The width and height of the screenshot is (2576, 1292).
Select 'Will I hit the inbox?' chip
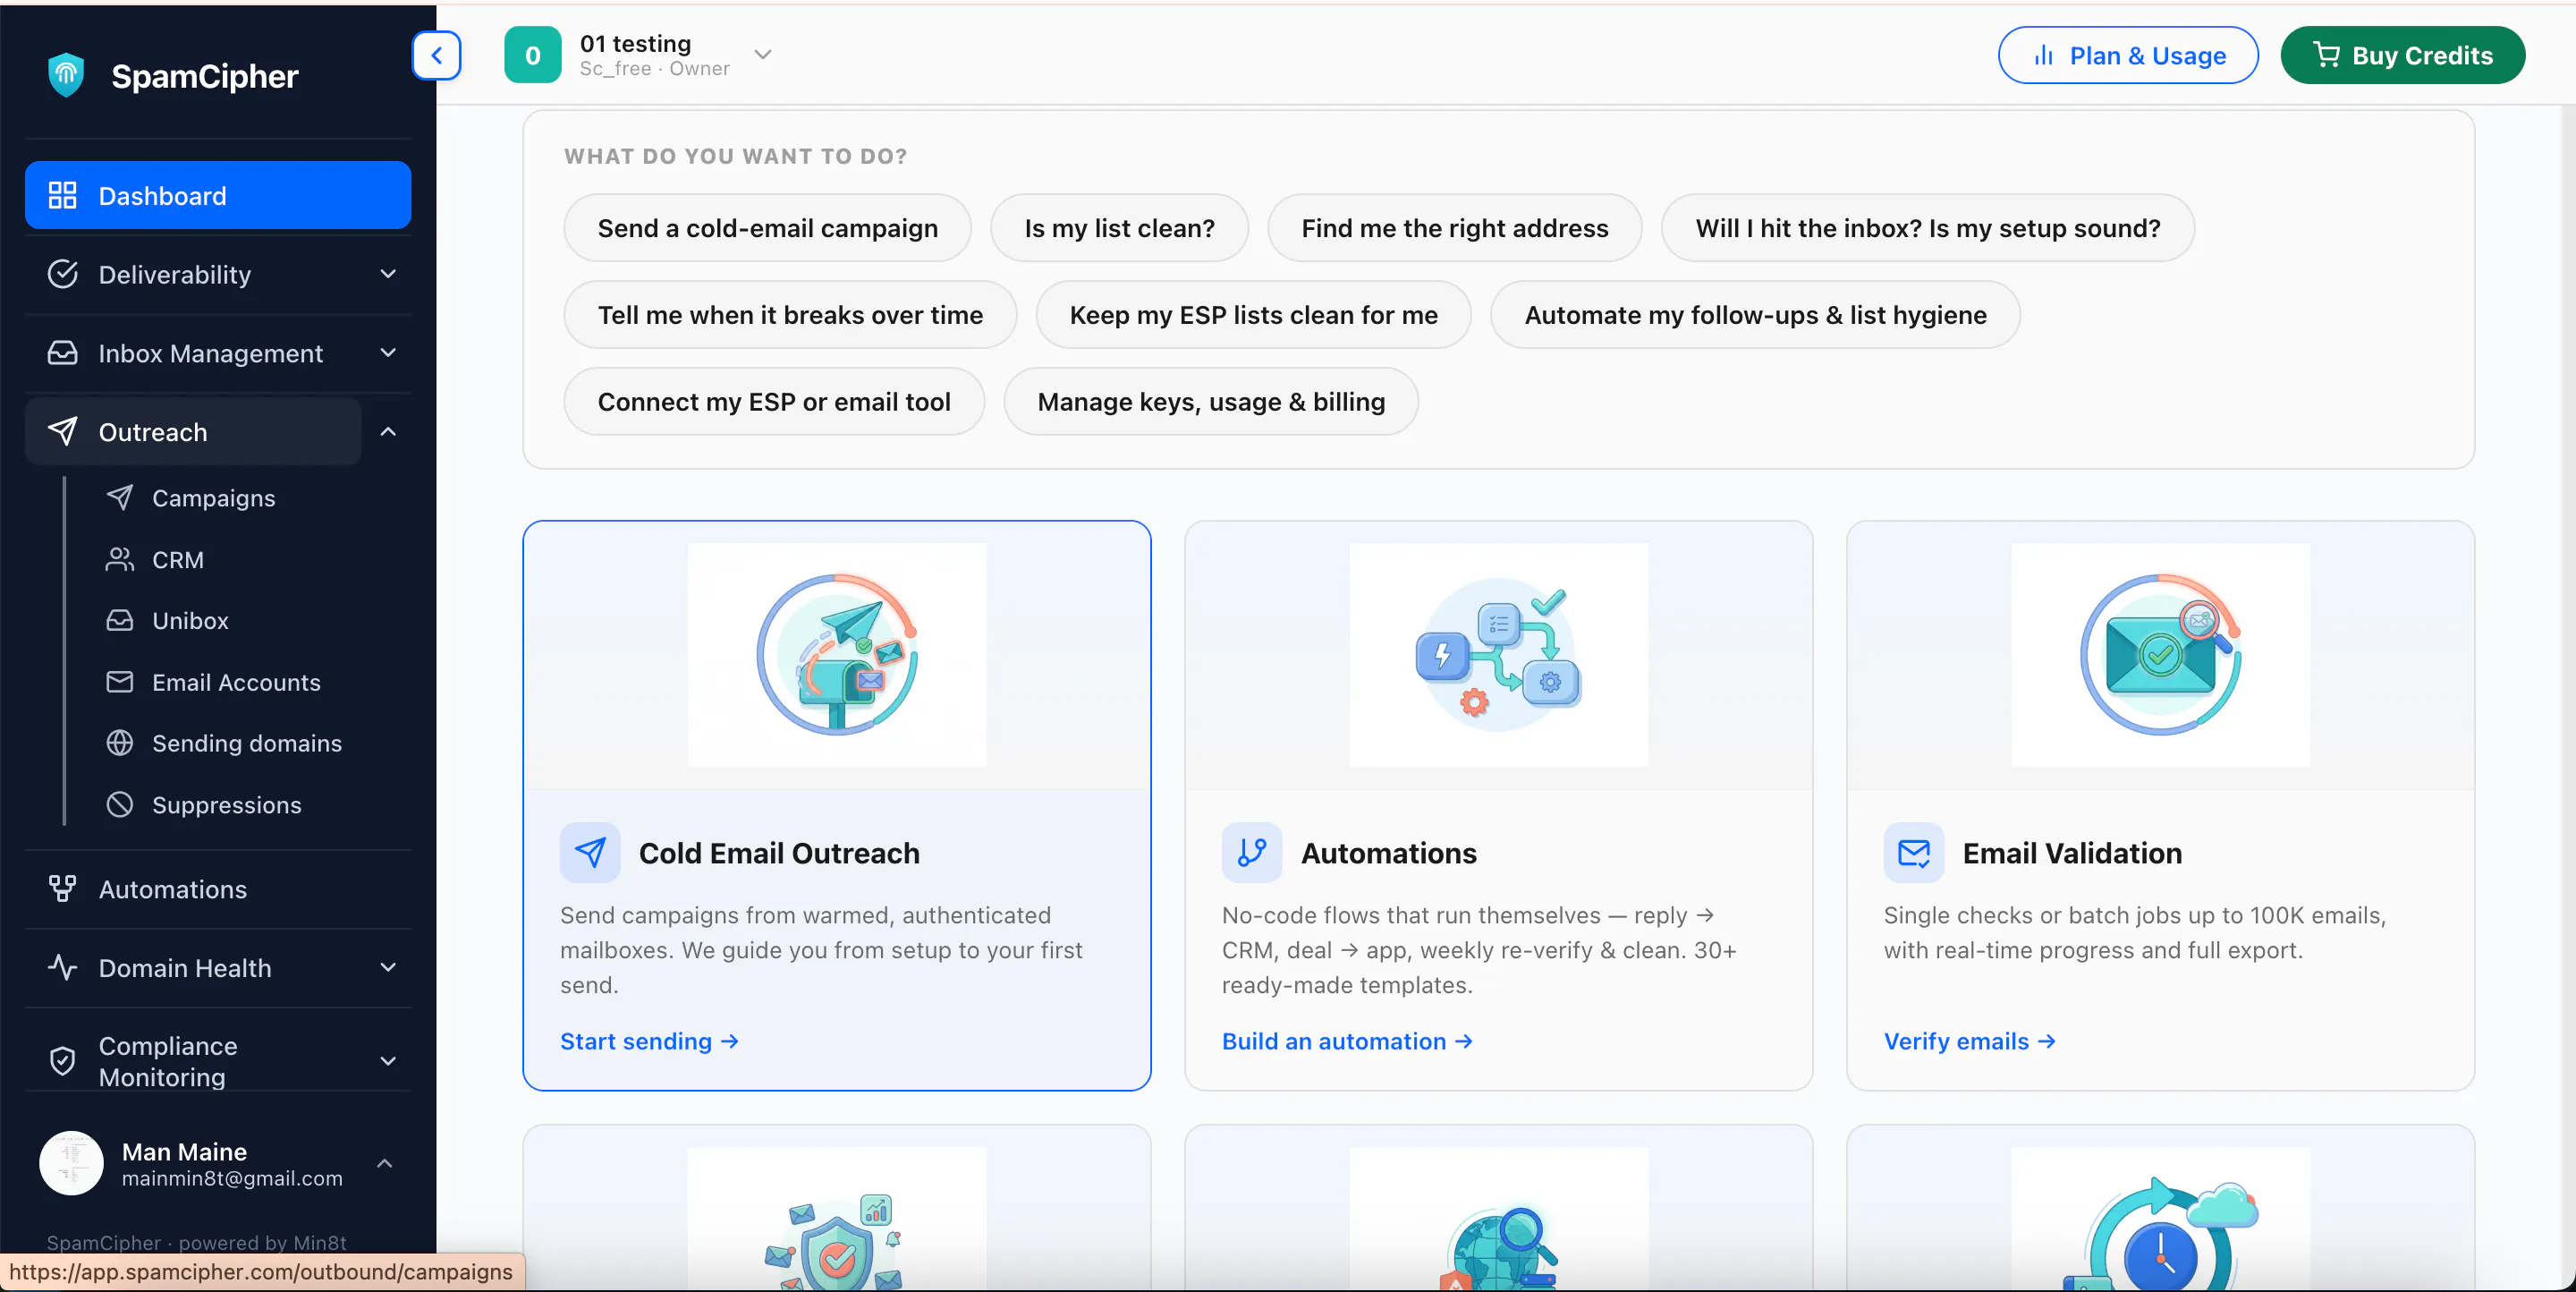(1928, 228)
